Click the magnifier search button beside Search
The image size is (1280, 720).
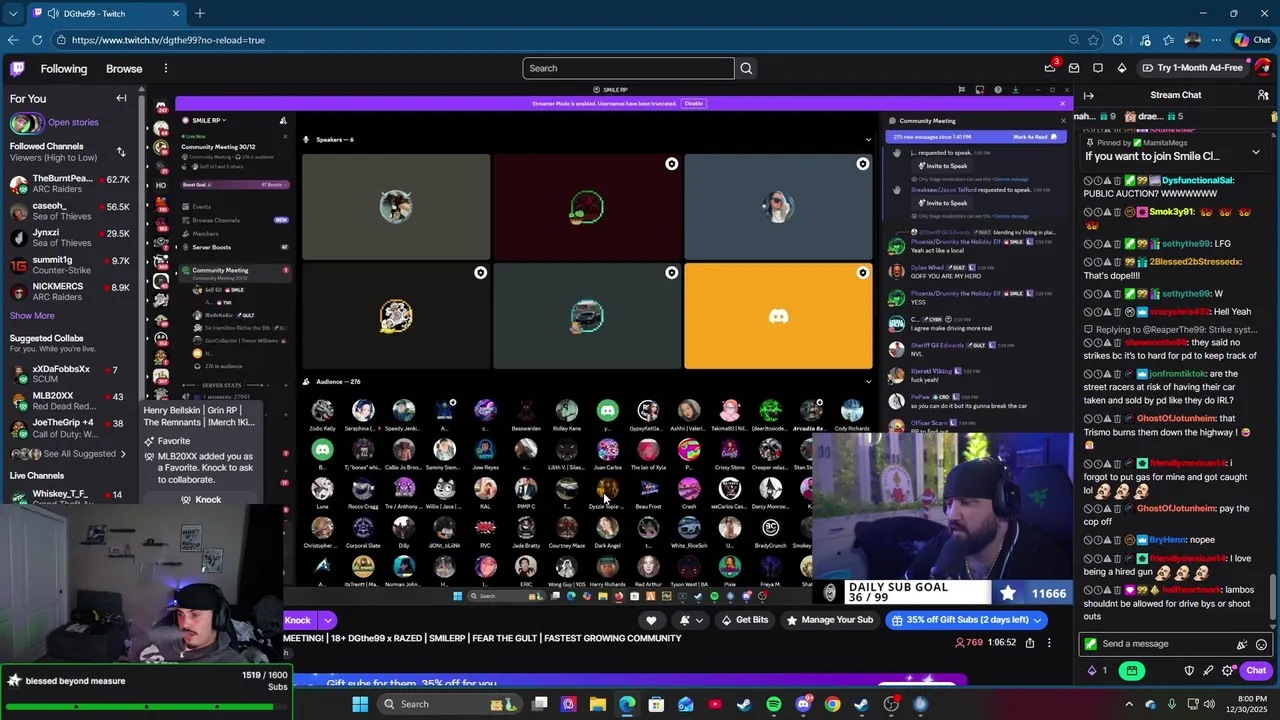(x=746, y=68)
